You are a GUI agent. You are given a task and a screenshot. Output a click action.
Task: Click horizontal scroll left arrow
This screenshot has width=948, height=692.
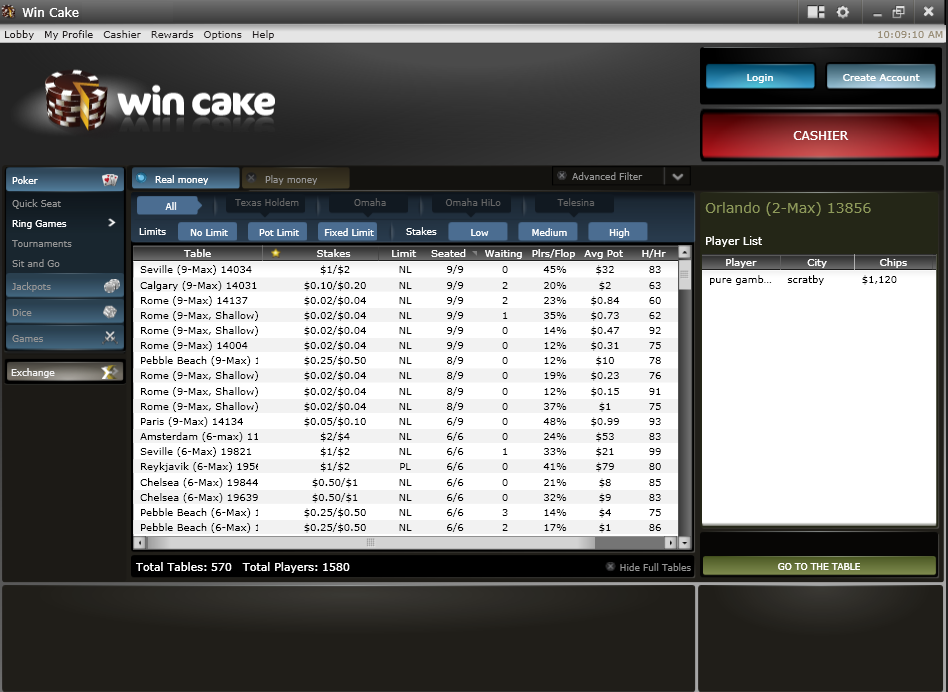tap(140, 543)
